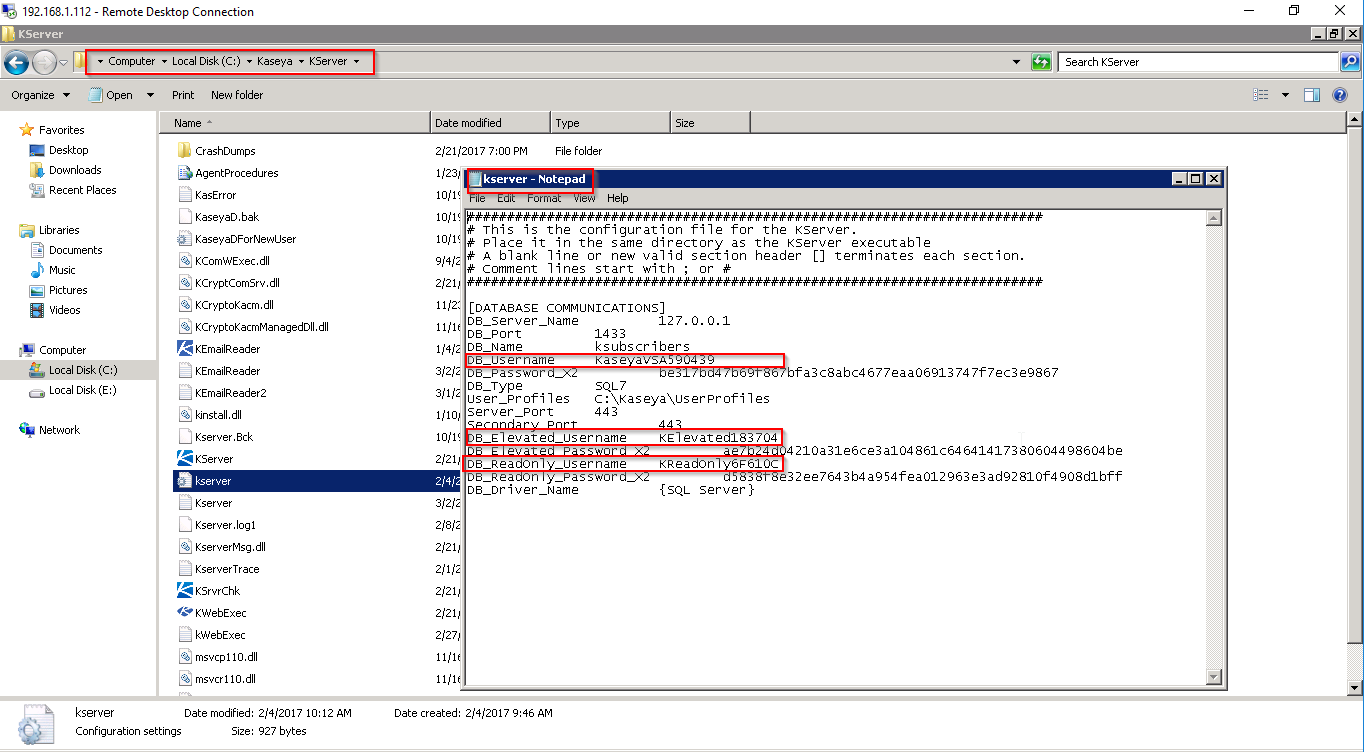Select Computer in navigation pane
1364x752 pixels.
pos(62,350)
